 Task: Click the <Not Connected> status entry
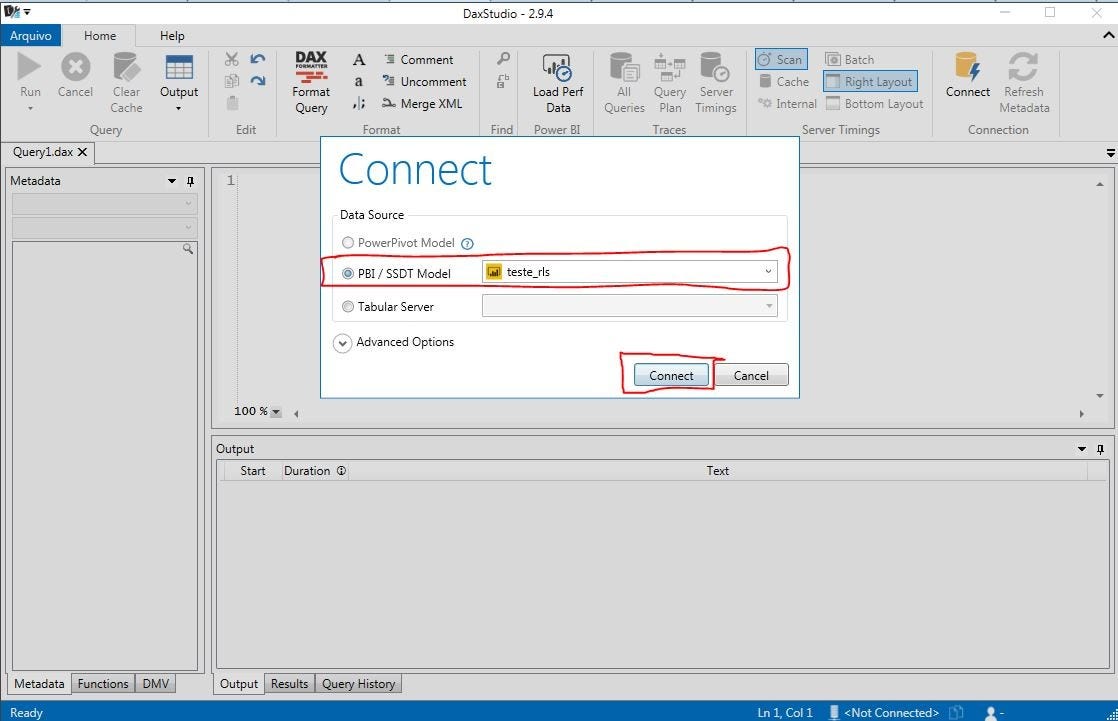(891, 712)
